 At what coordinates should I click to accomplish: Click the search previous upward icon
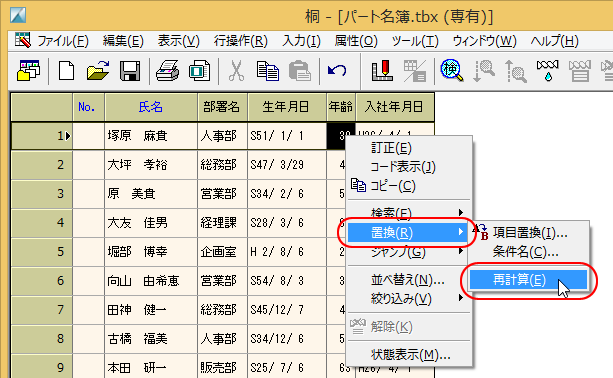[x=516, y=71]
